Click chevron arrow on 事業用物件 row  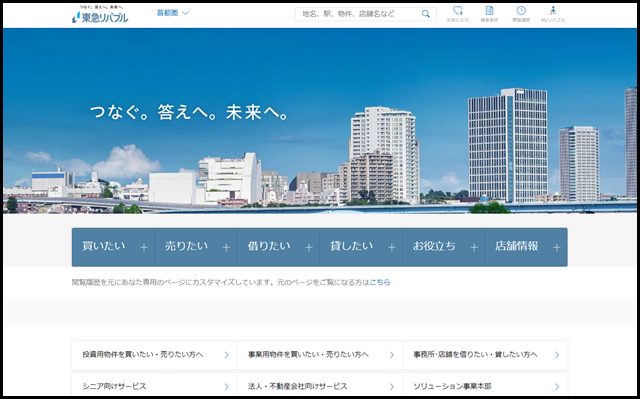pyautogui.click(x=391, y=355)
